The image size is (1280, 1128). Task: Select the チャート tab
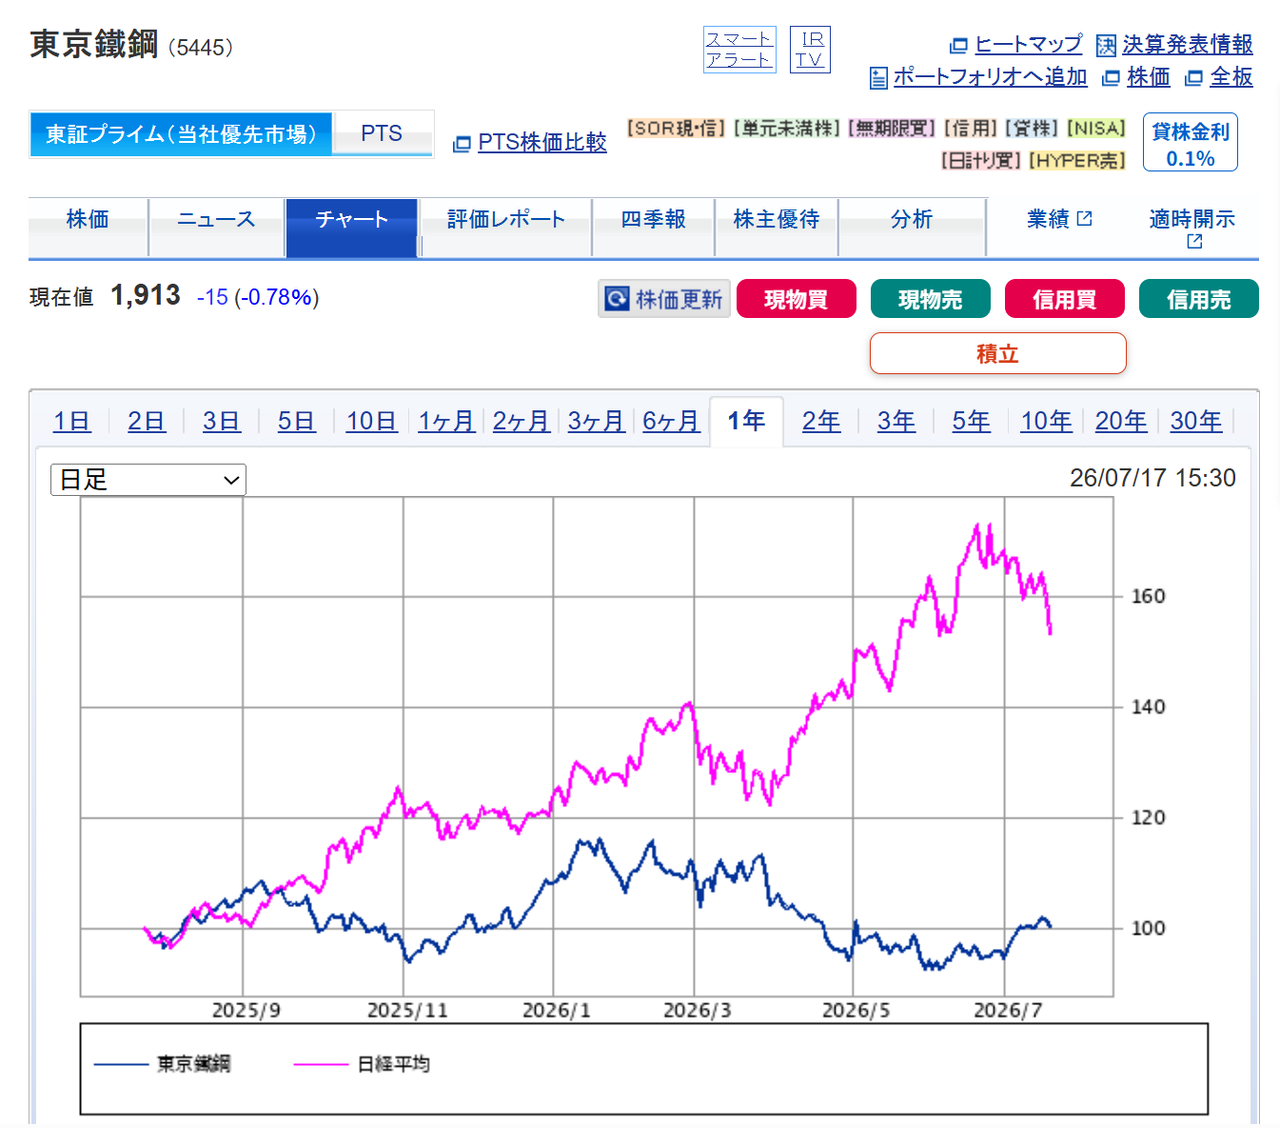[x=351, y=227]
